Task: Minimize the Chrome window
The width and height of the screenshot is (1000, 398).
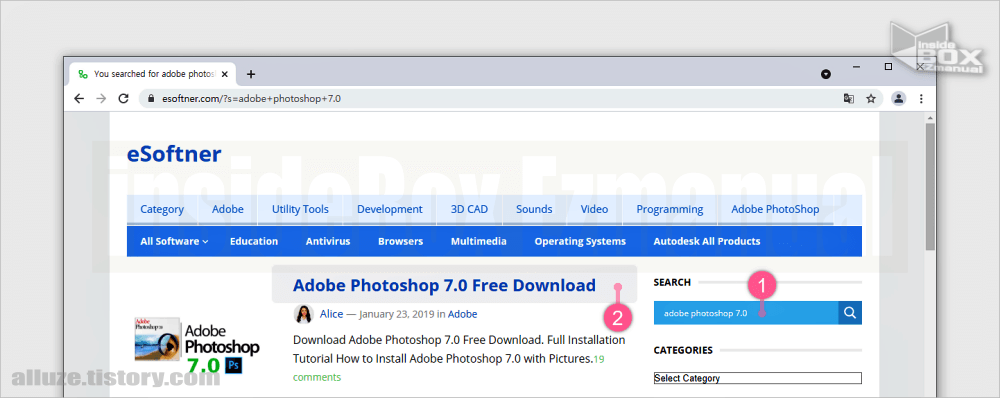Action: coord(857,66)
